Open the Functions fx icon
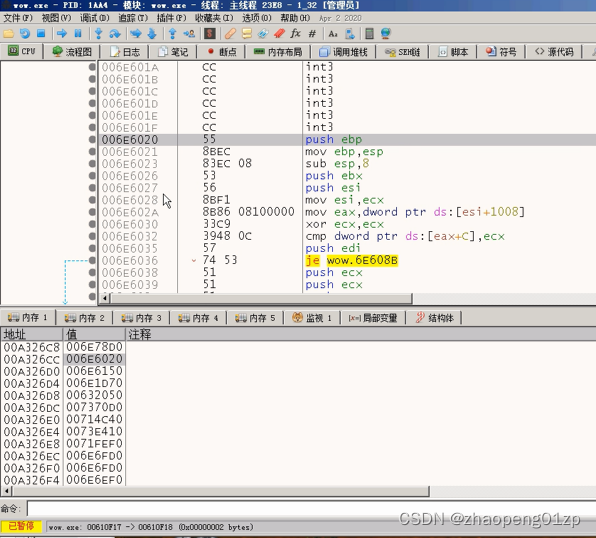 [295, 33]
